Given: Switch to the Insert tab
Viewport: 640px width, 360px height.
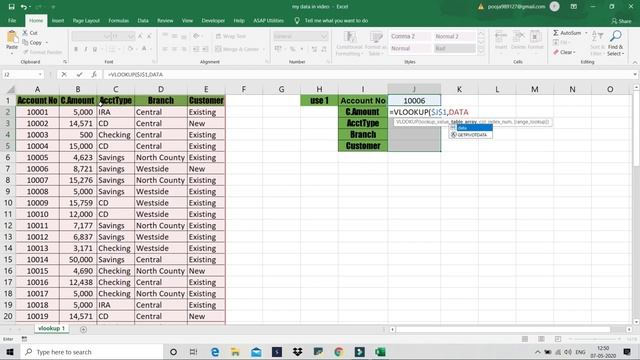Looking at the screenshot, I should tap(58, 20).
